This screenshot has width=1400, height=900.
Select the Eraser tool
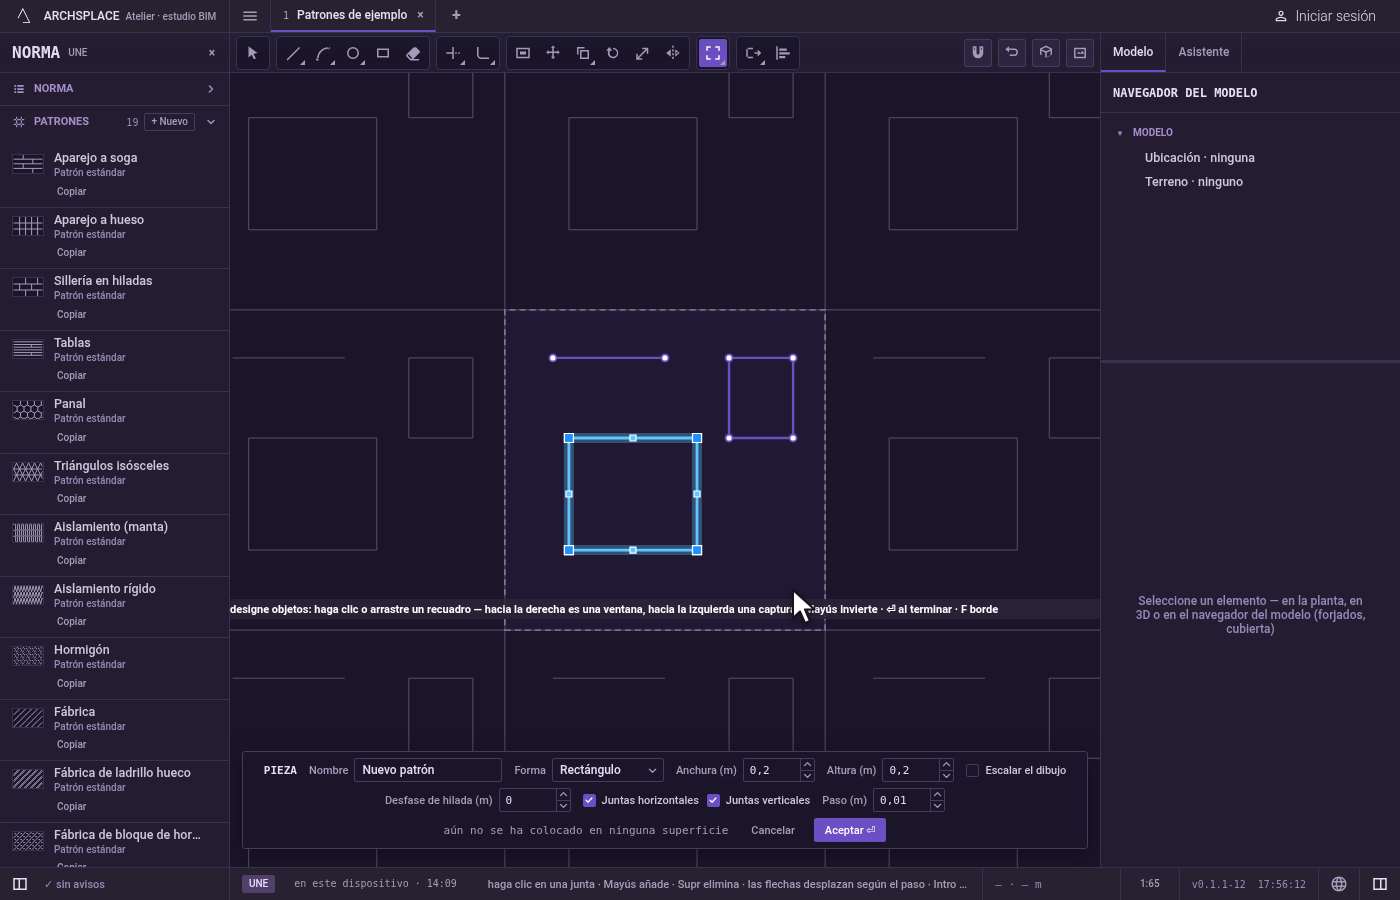click(x=413, y=53)
